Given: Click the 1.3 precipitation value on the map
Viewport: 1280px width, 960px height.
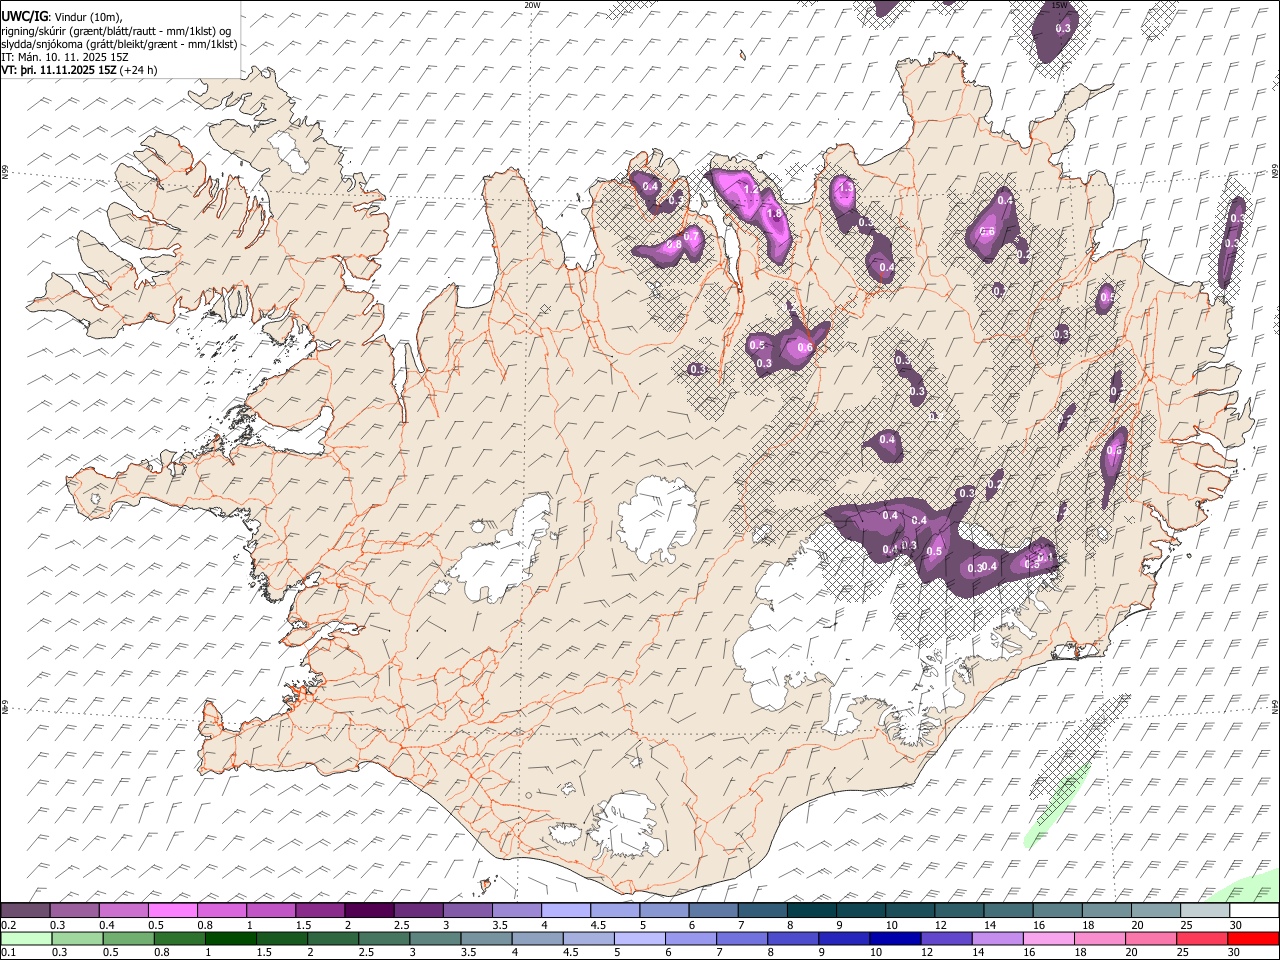Looking at the screenshot, I should point(846,187).
